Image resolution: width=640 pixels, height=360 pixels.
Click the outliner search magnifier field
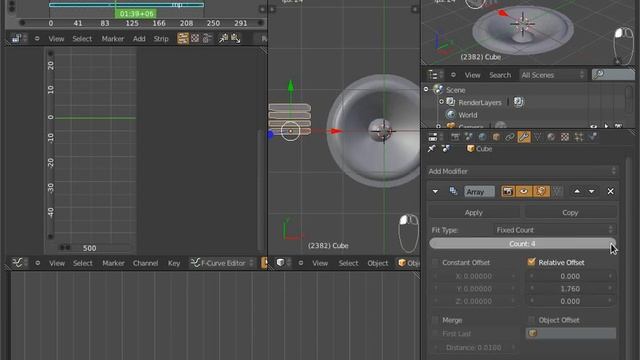(613, 75)
